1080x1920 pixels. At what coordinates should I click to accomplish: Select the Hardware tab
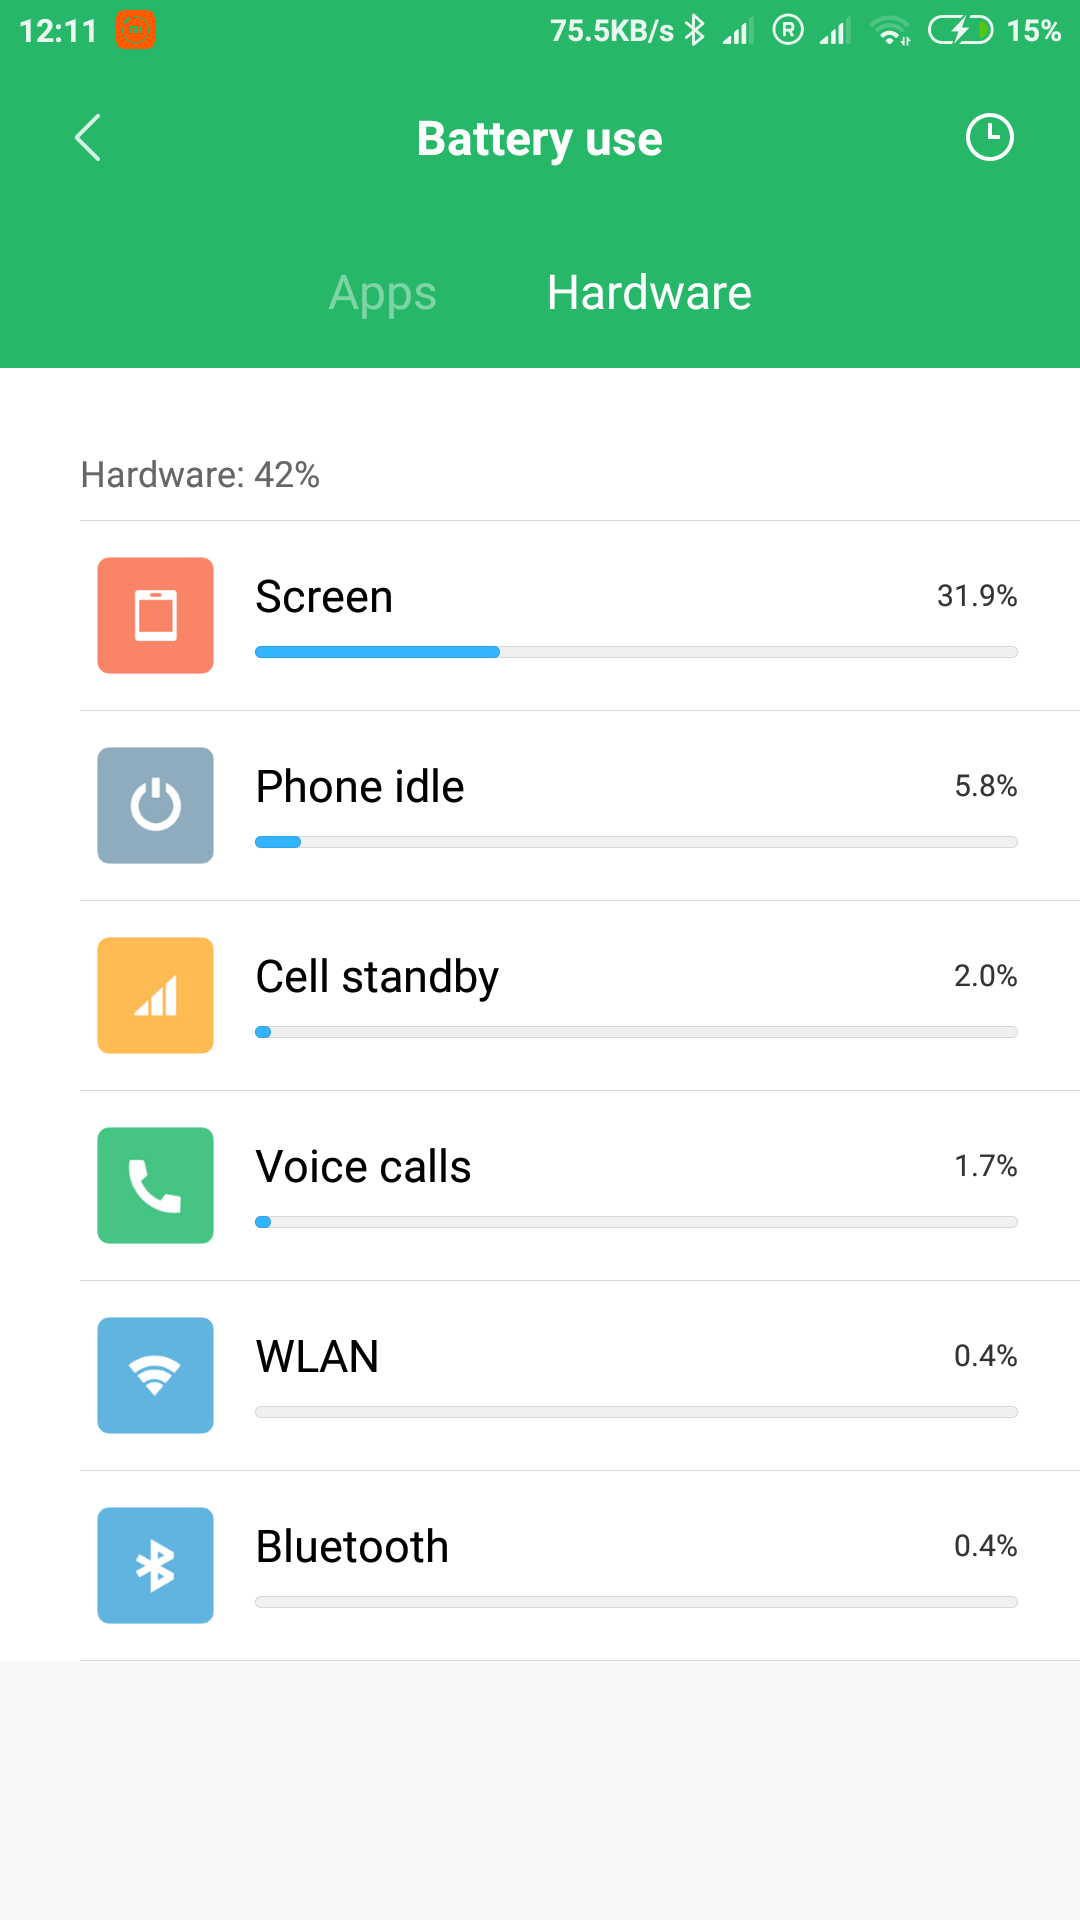(x=649, y=293)
